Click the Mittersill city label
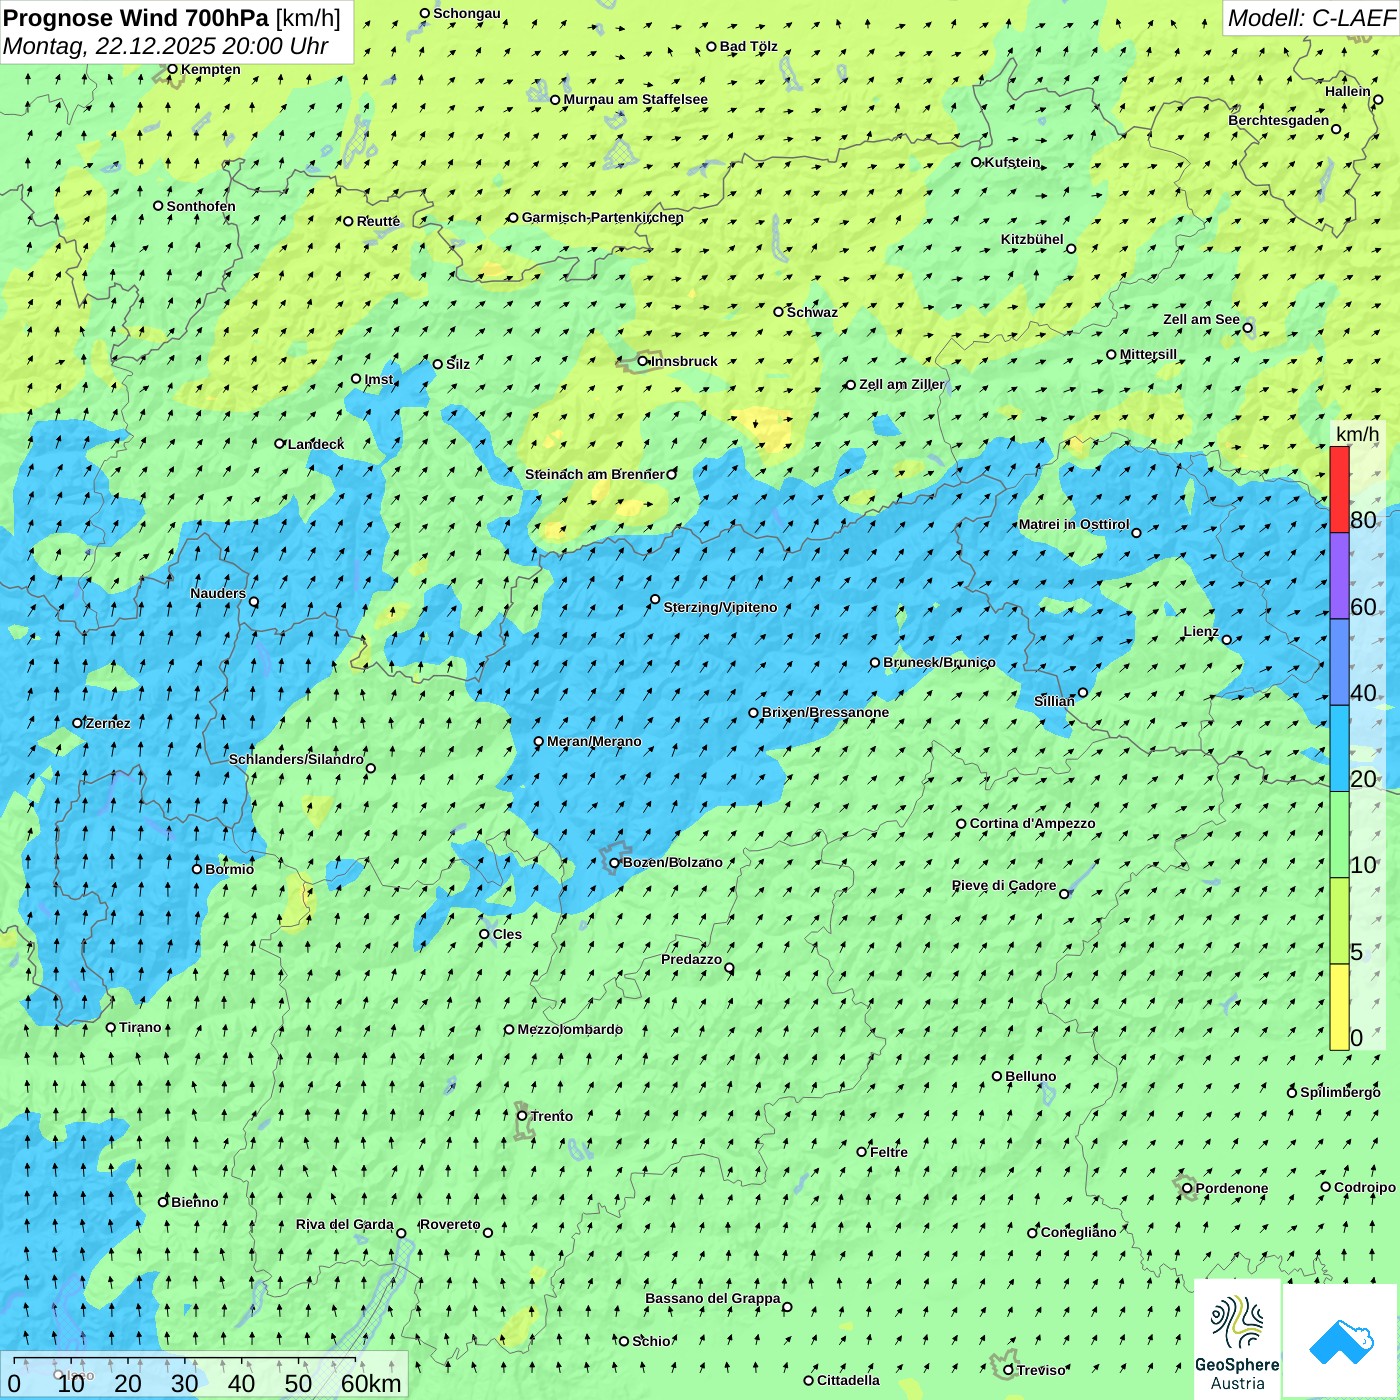Screen dimensions: 1400x1400 pyautogui.click(x=1148, y=354)
